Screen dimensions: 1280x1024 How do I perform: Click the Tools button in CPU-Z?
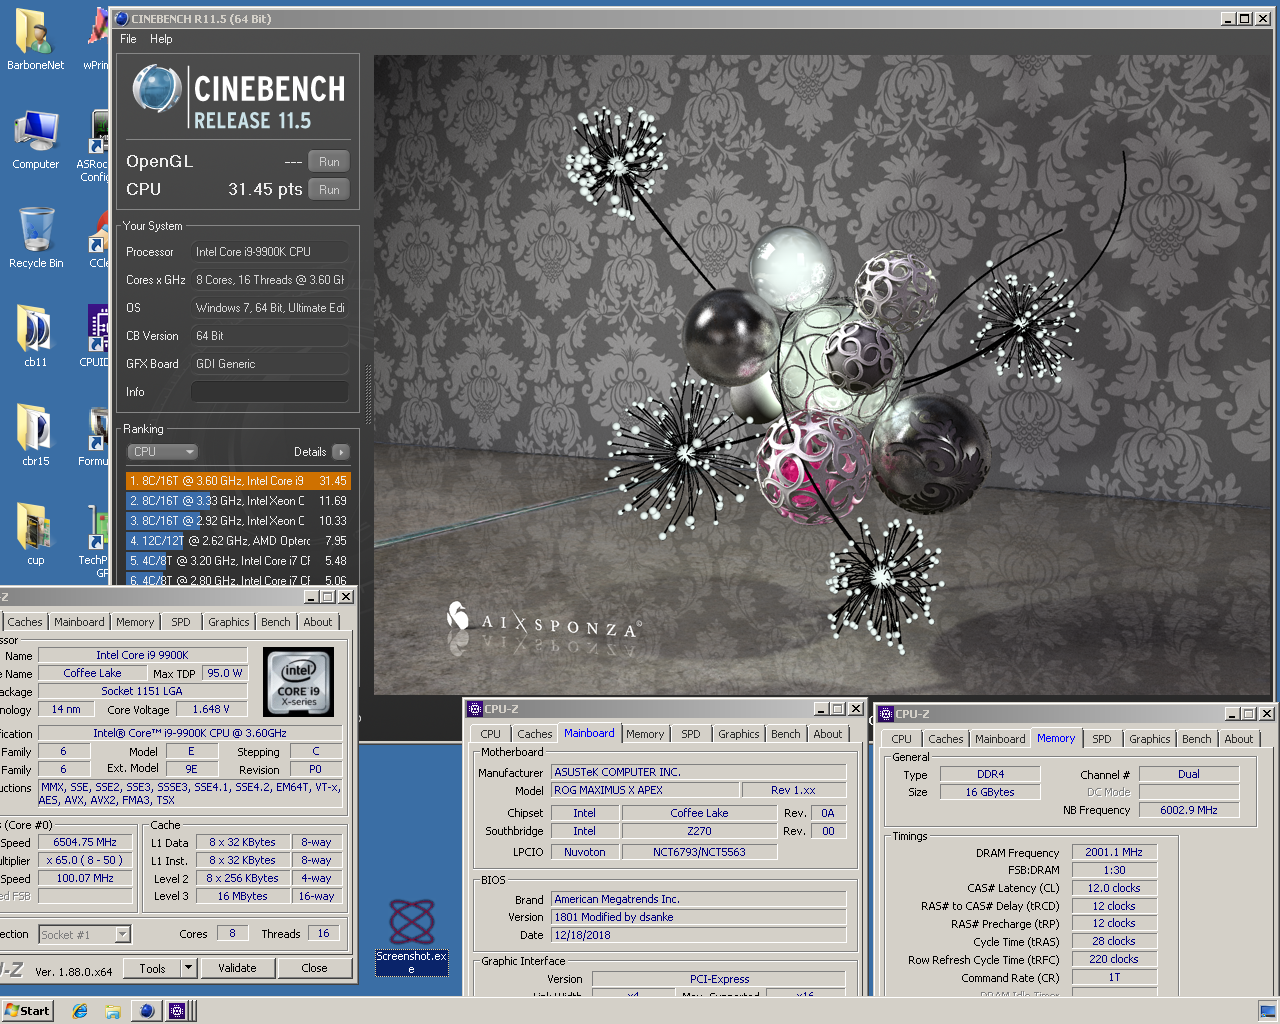pos(152,968)
